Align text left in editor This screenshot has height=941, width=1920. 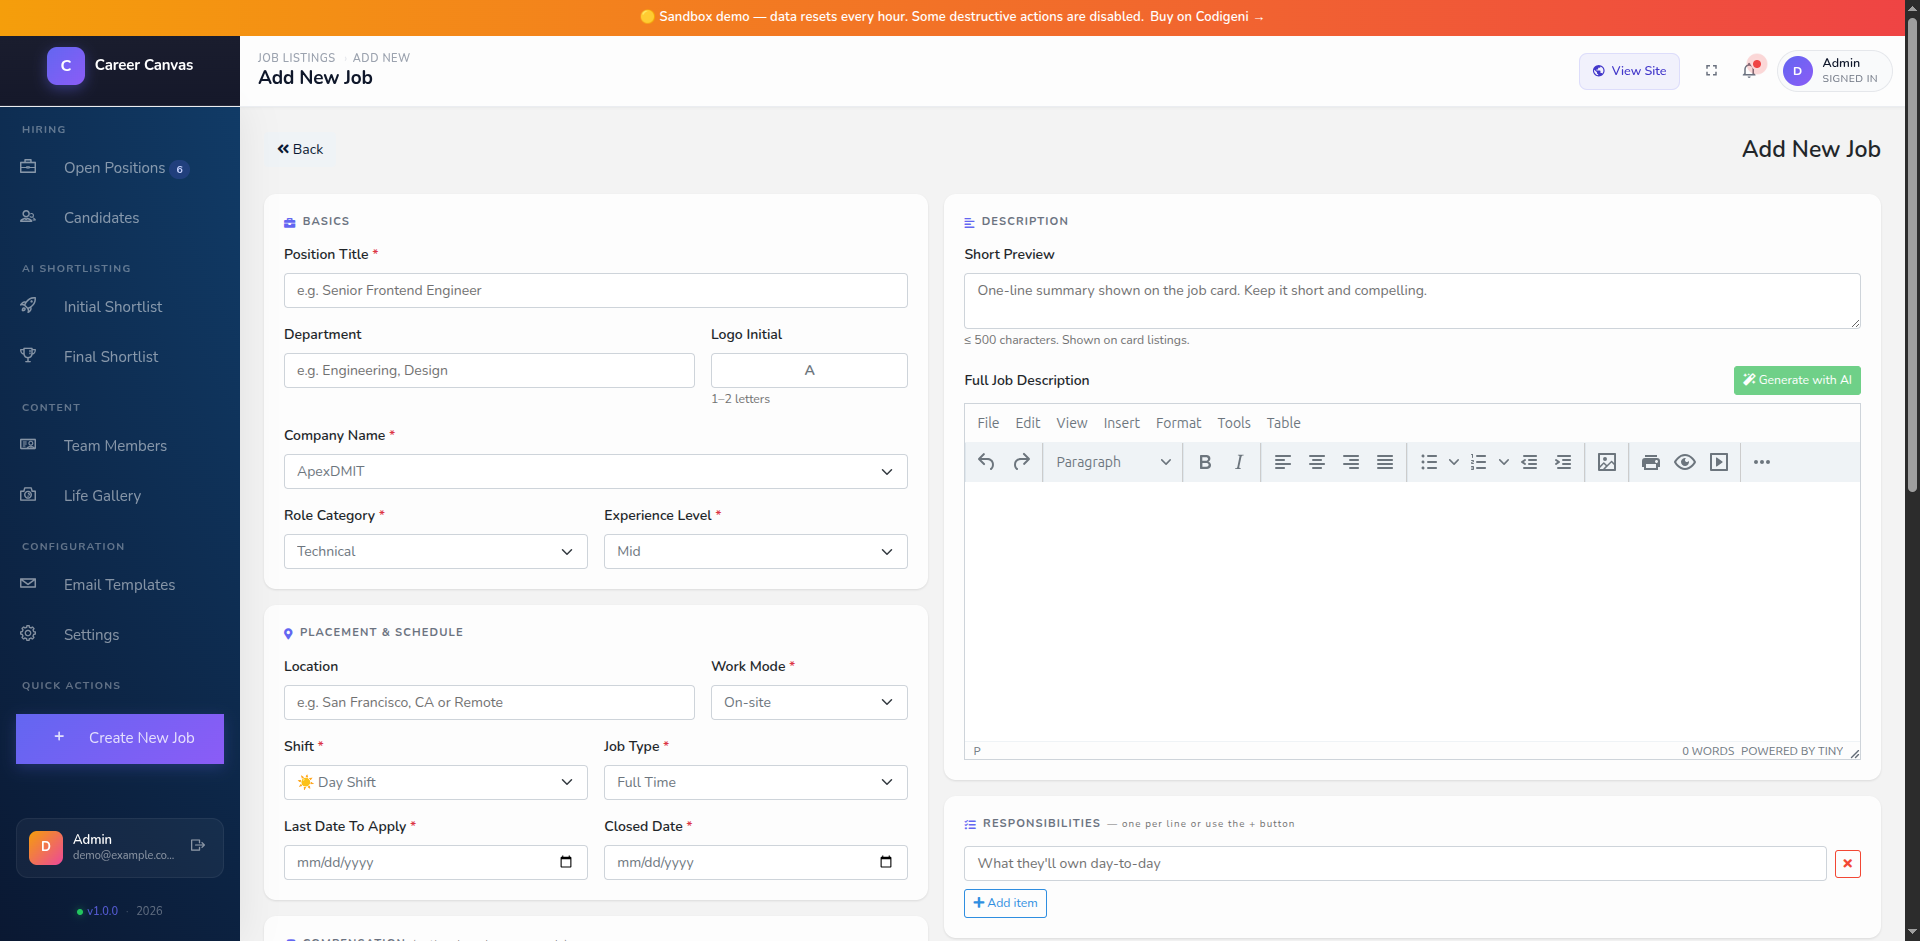click(x=1283, y=462)
